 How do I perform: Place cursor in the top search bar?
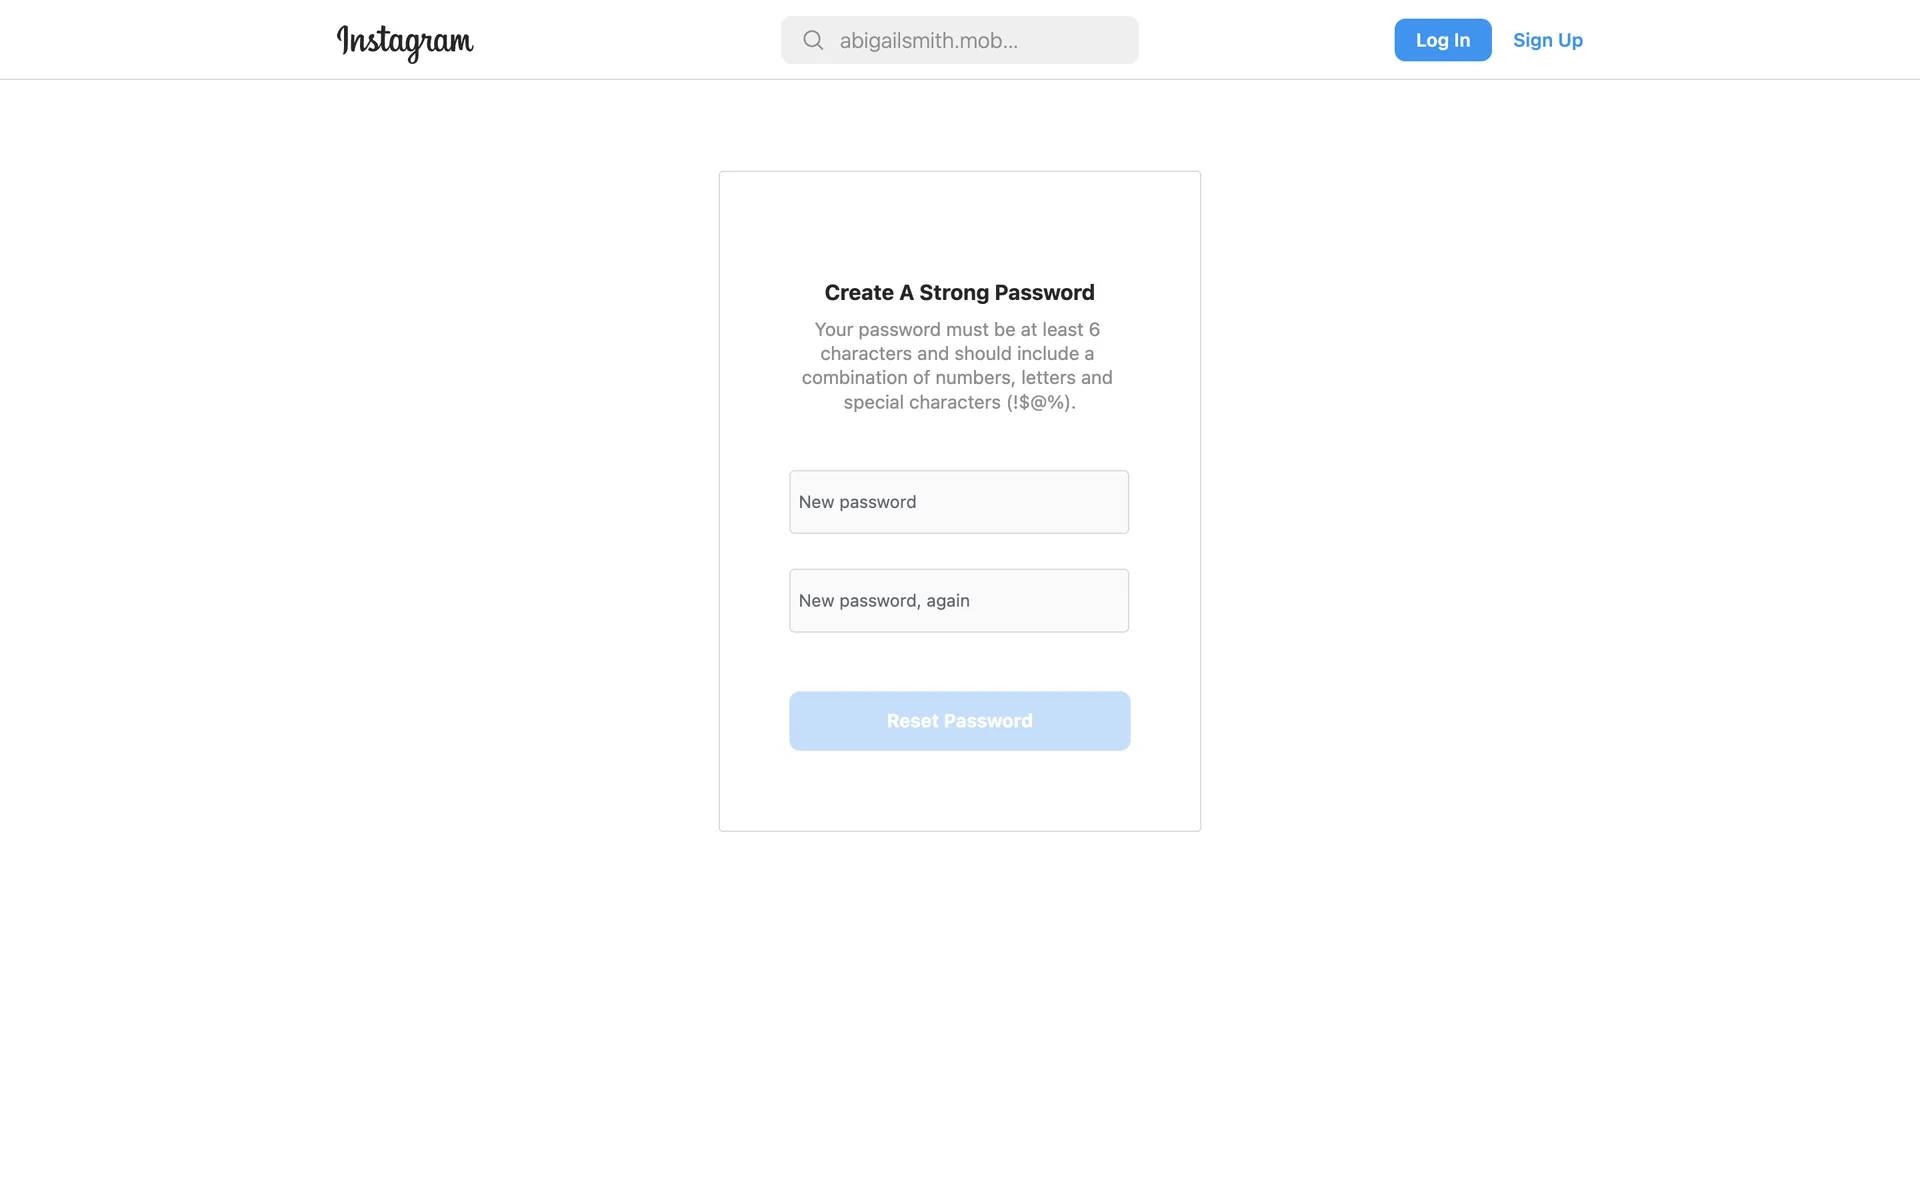(x=959, y=40)
